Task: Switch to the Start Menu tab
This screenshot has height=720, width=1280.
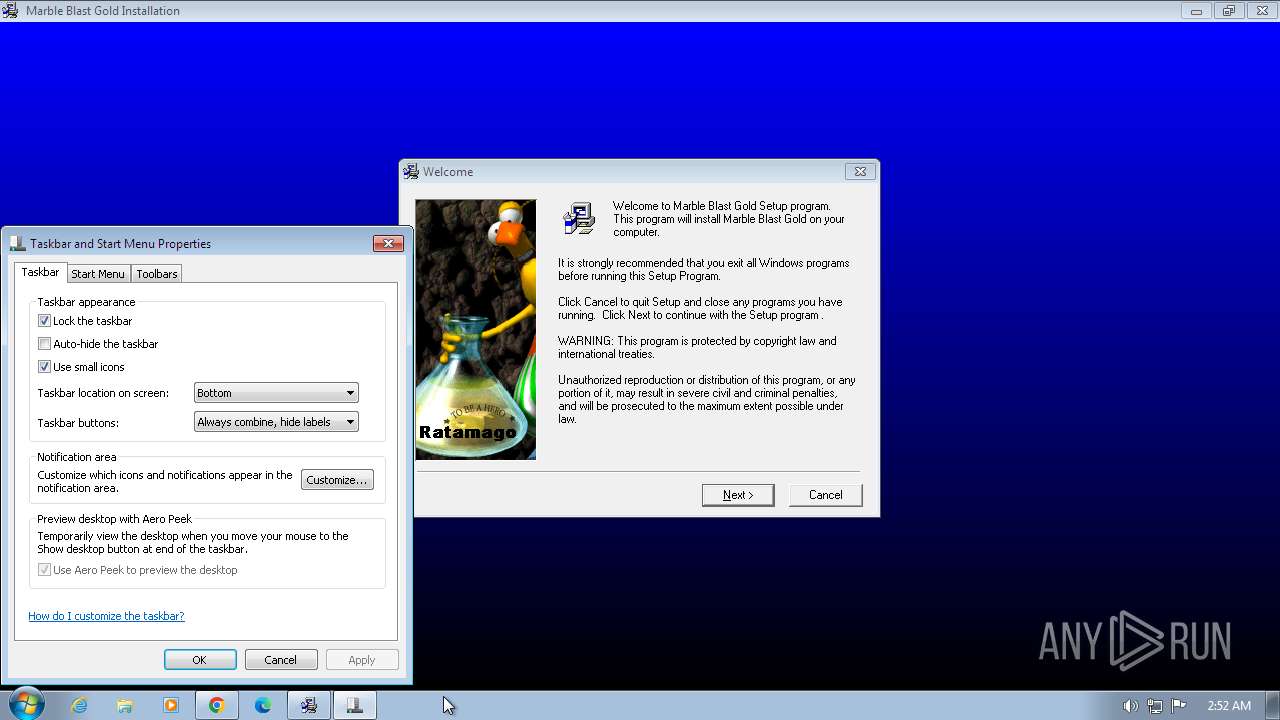Action: (98, 274)
